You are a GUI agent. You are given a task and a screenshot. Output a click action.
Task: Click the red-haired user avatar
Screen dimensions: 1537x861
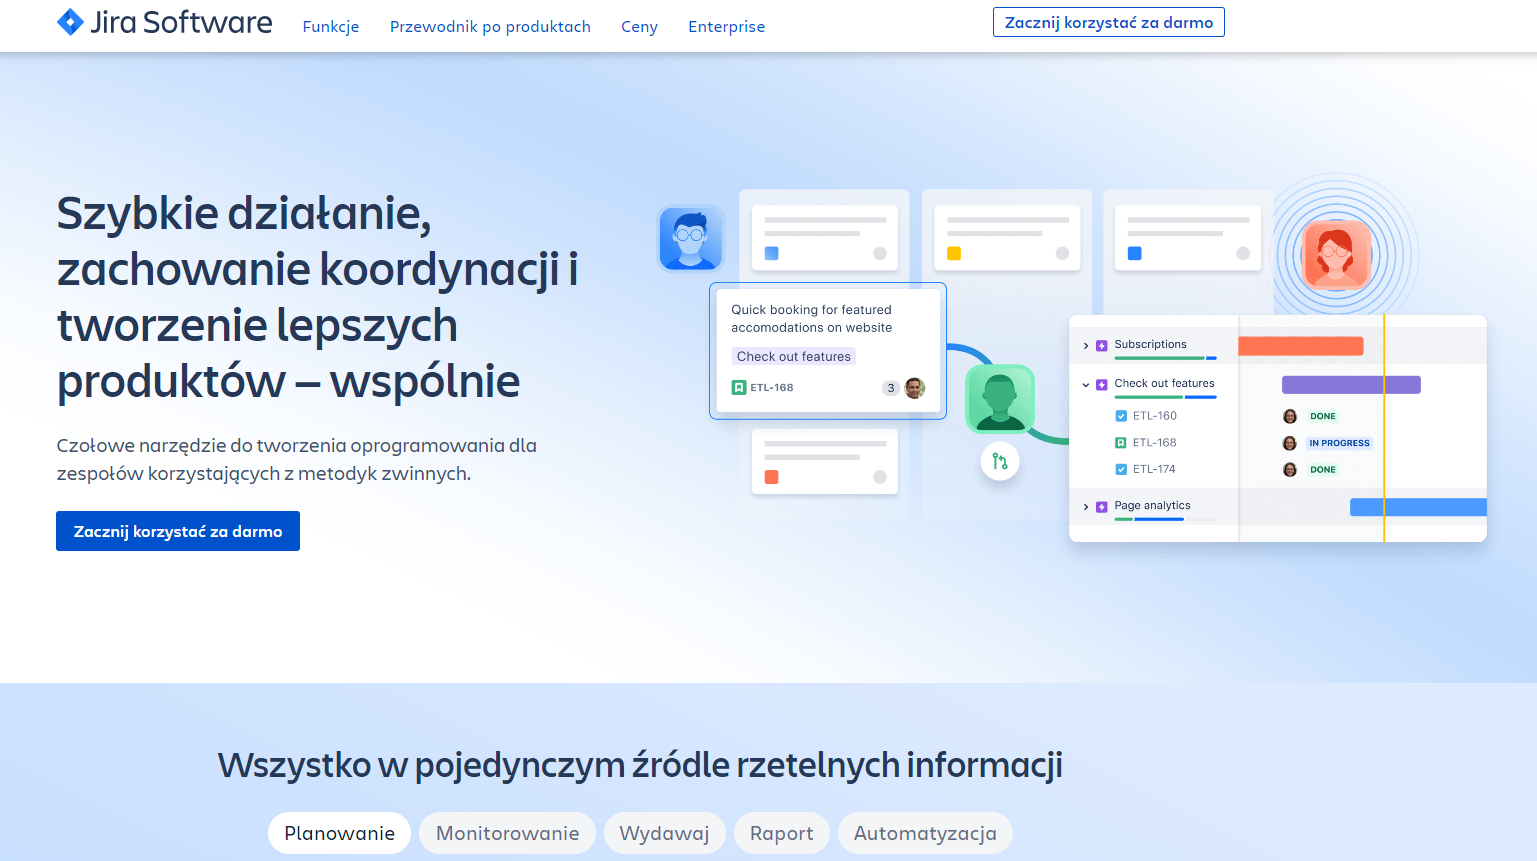1336,255
